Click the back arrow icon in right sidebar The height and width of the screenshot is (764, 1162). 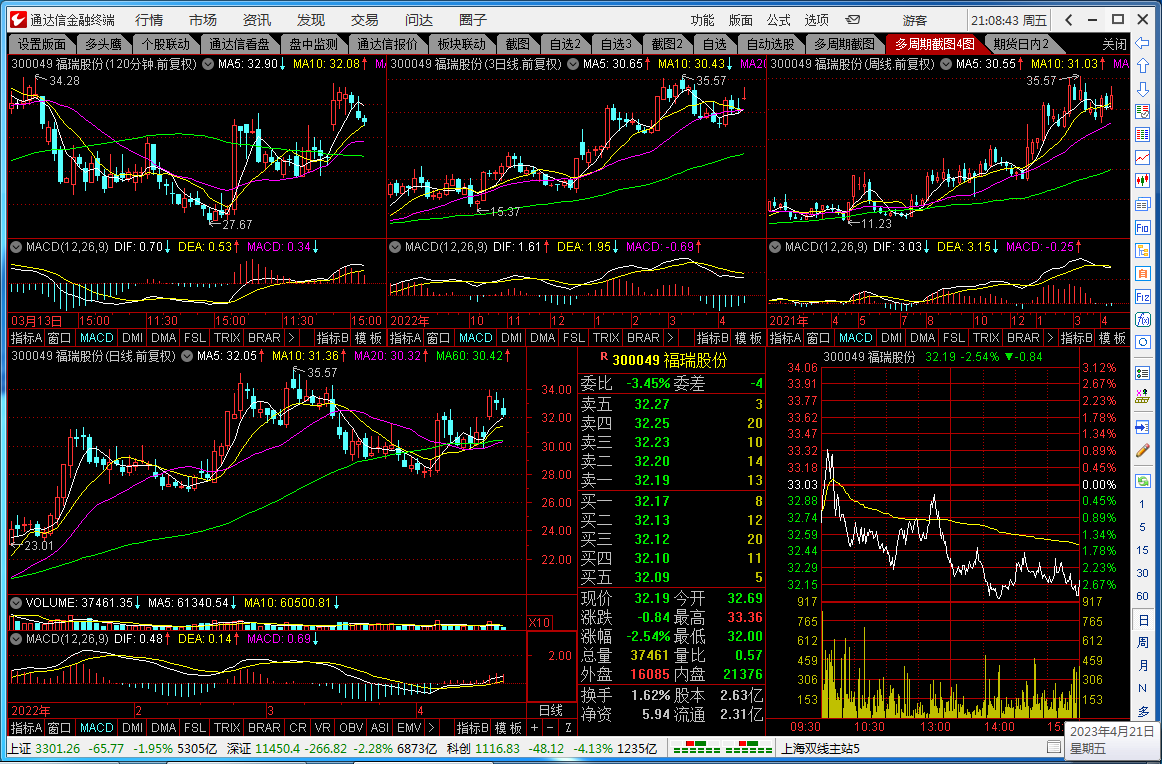(1143, 43)
